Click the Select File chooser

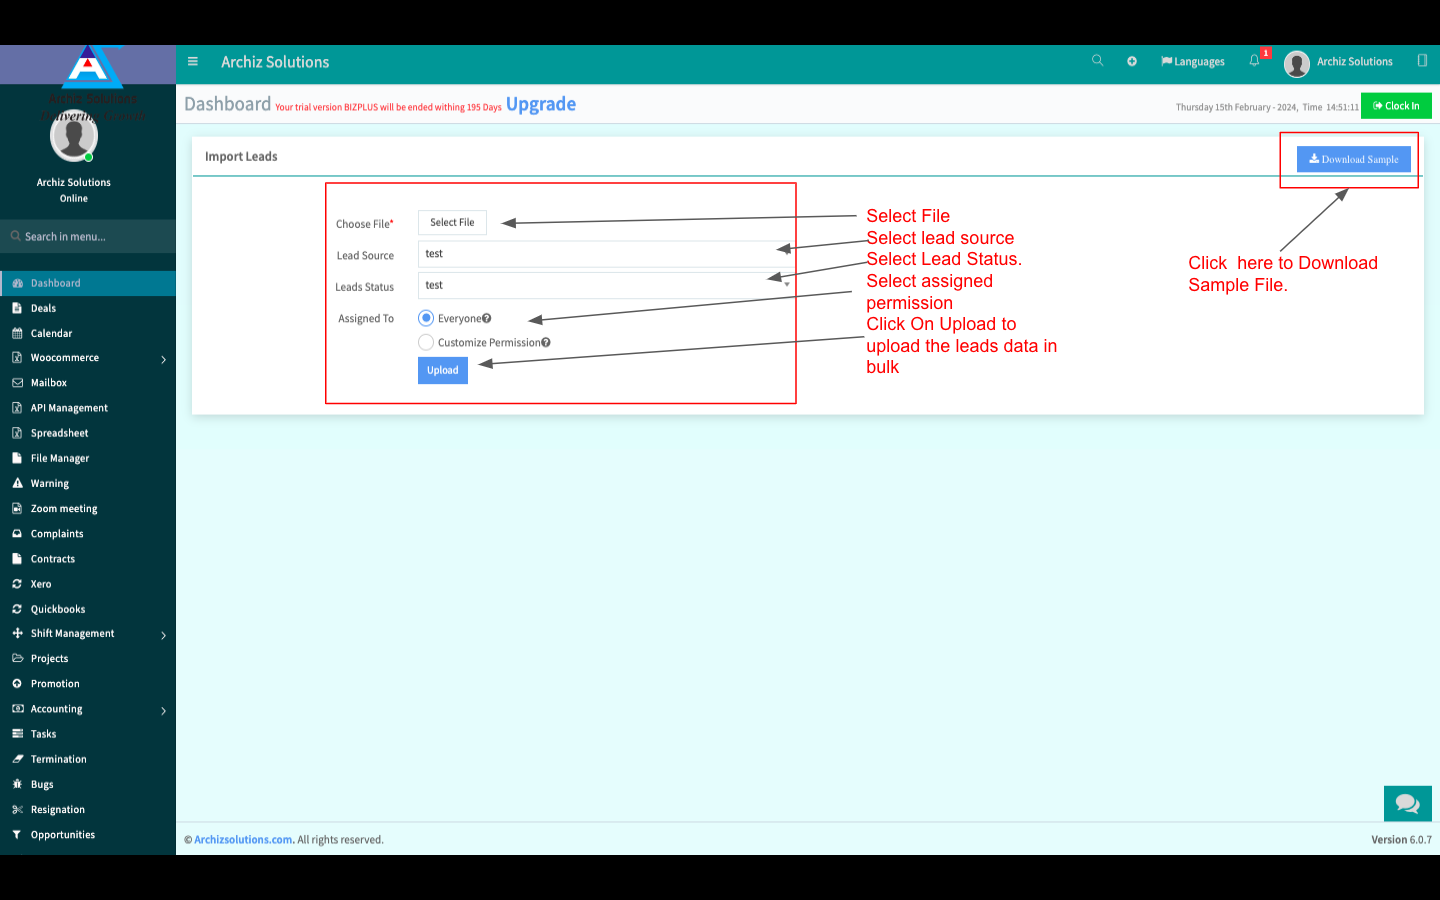452,223
